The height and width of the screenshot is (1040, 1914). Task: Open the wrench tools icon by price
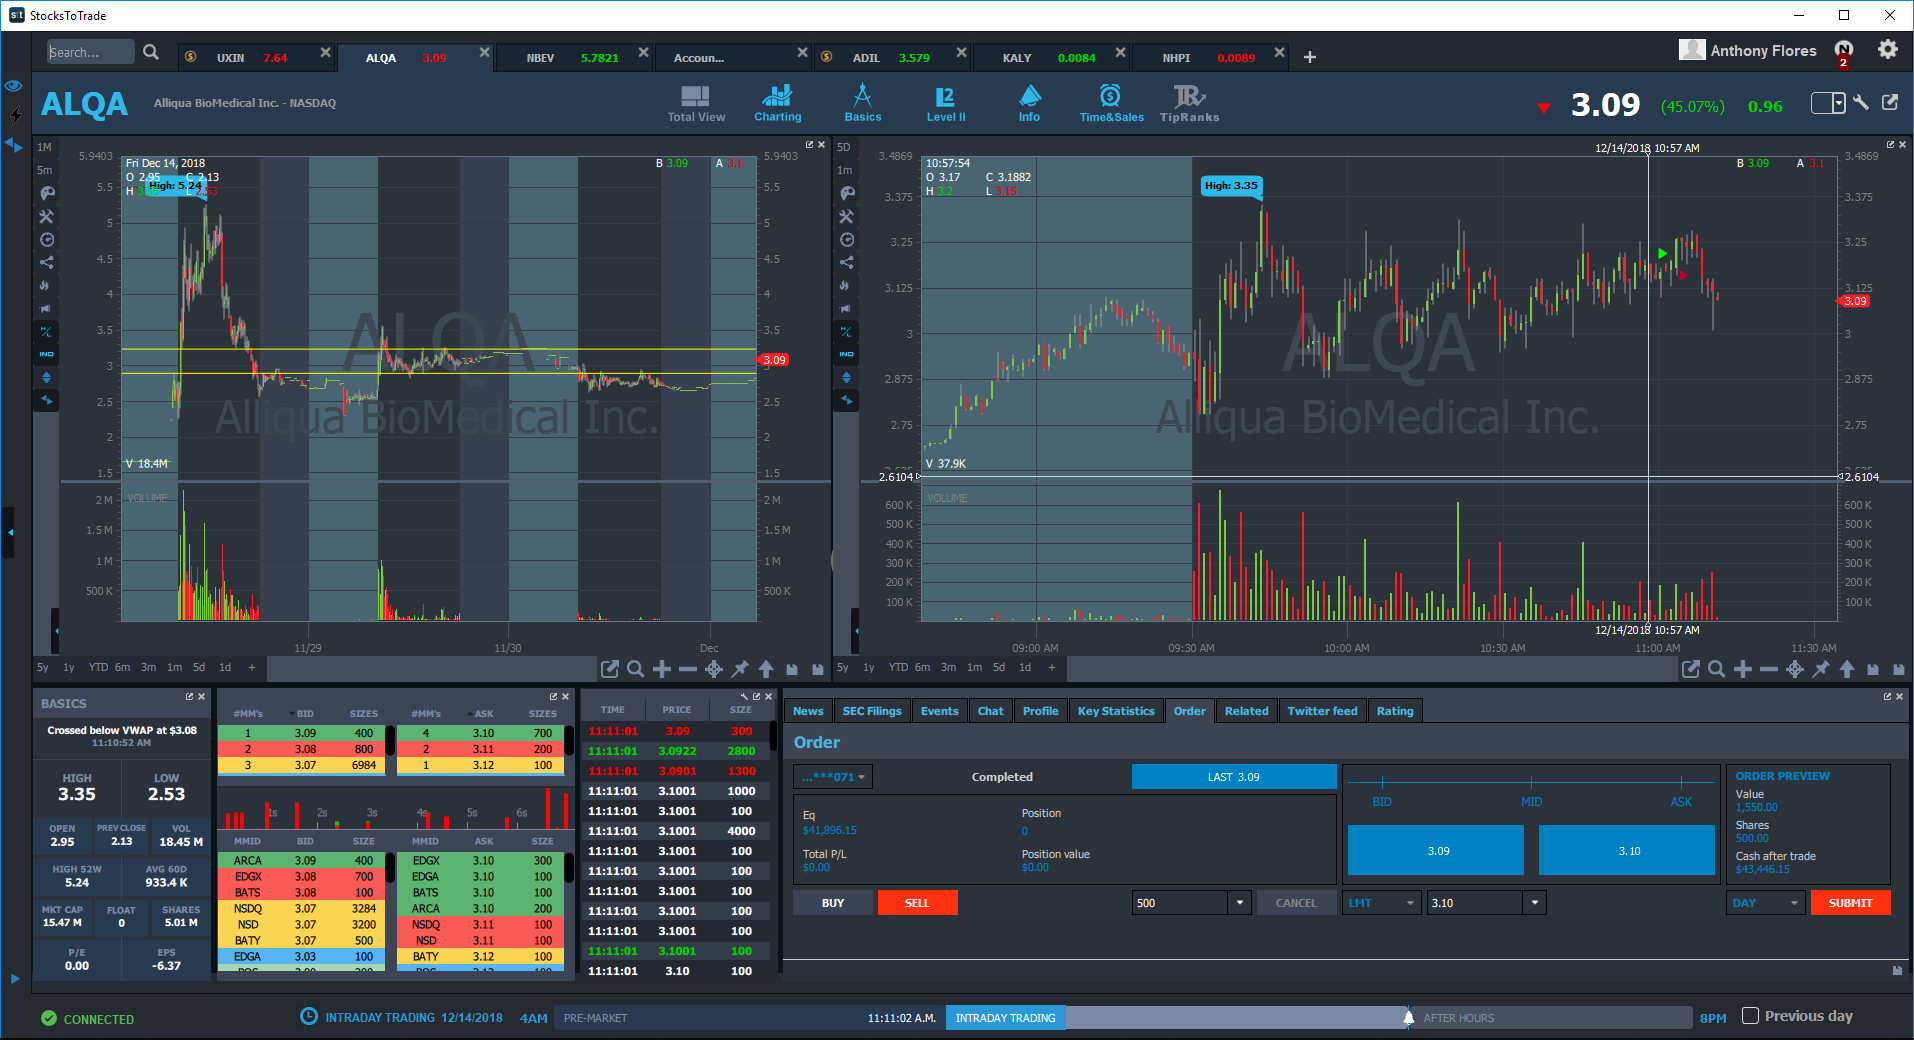click(1861, 102)
